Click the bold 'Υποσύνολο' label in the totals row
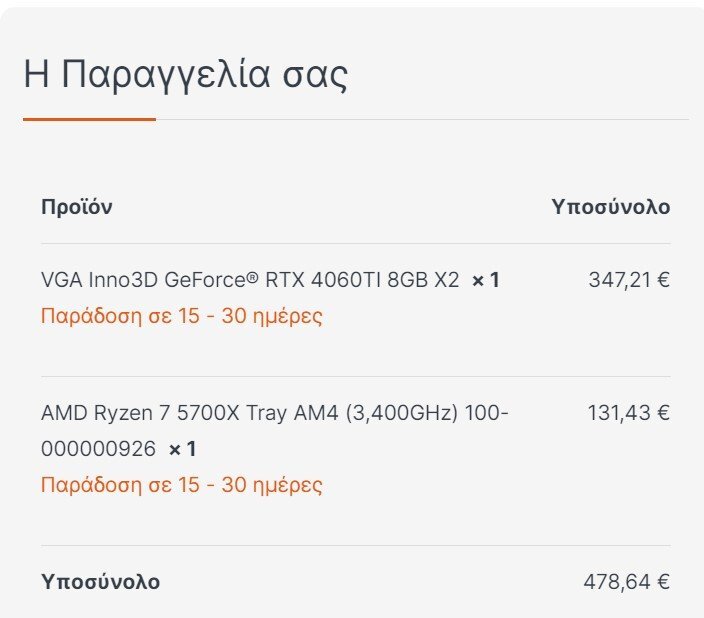 [101, 582]
